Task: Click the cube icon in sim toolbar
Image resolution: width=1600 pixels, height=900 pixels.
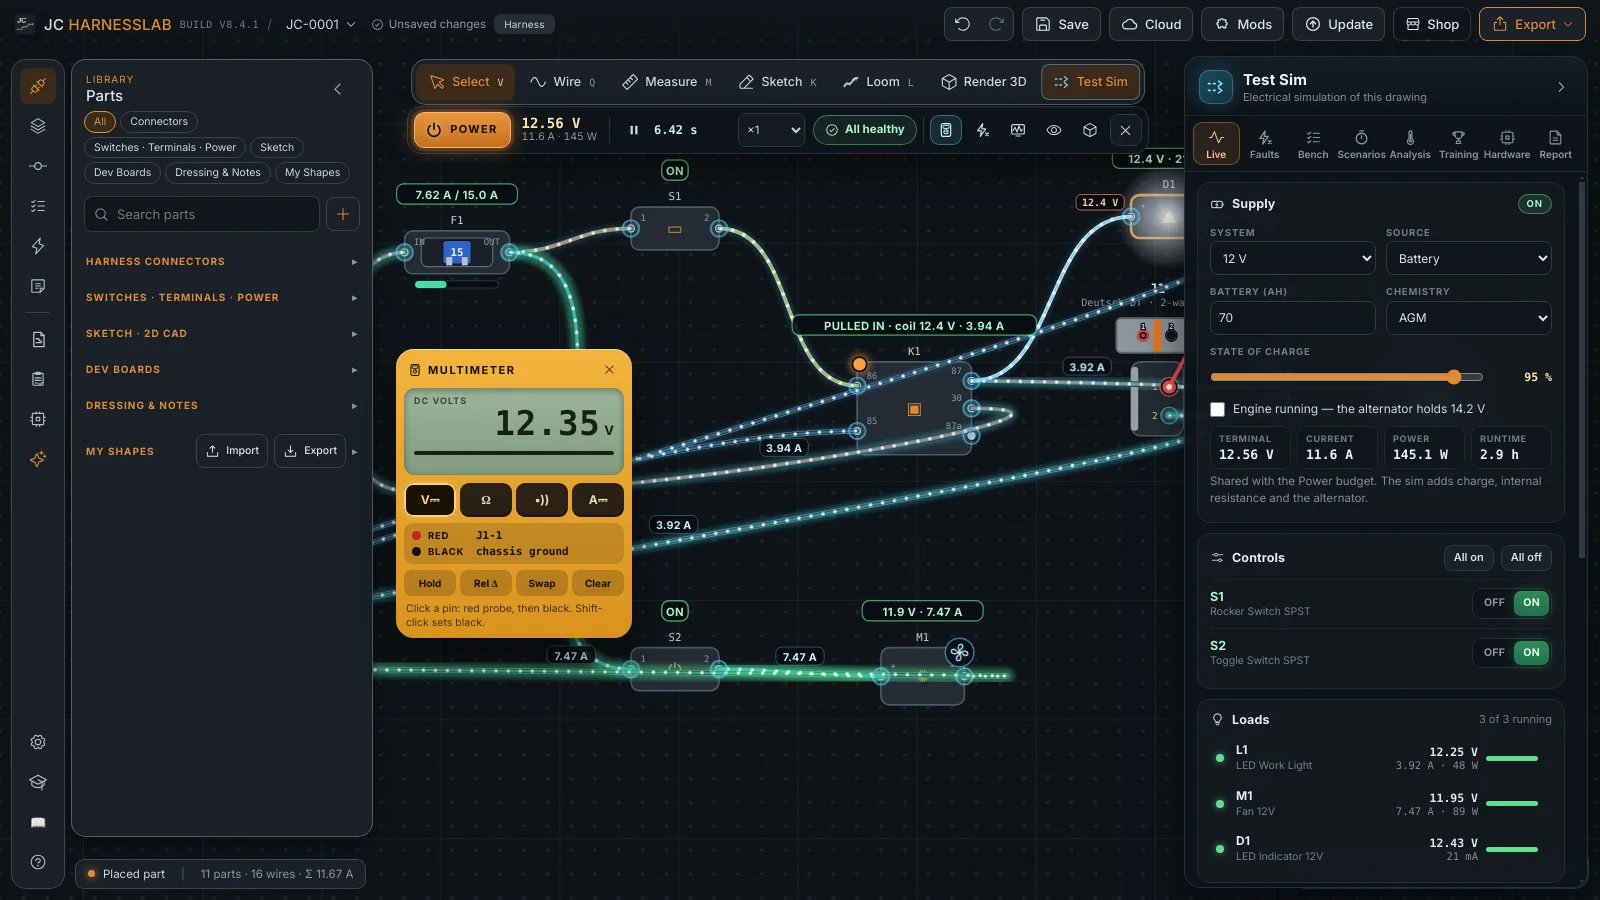Action: (x=1090, y=130)
